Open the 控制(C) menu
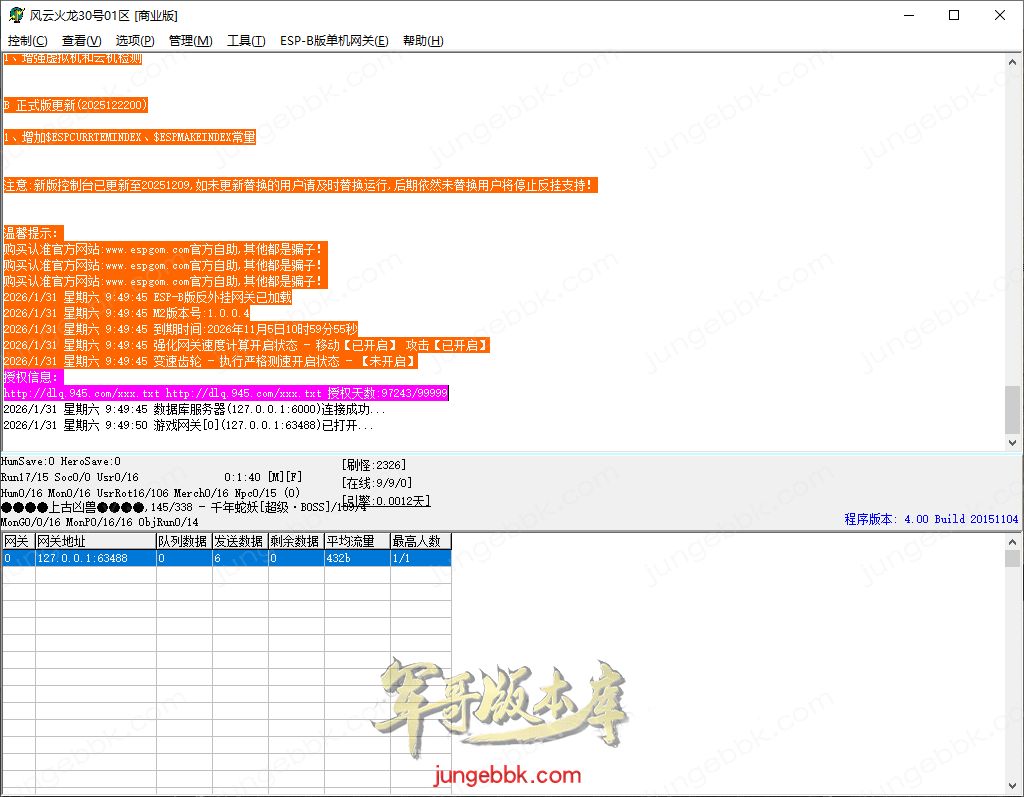Screen dimensions: 1024x797 [x=27, y=41]
